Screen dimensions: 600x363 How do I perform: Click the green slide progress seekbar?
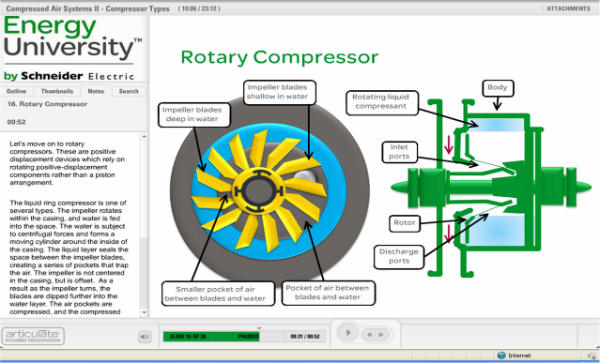(211, 337)
